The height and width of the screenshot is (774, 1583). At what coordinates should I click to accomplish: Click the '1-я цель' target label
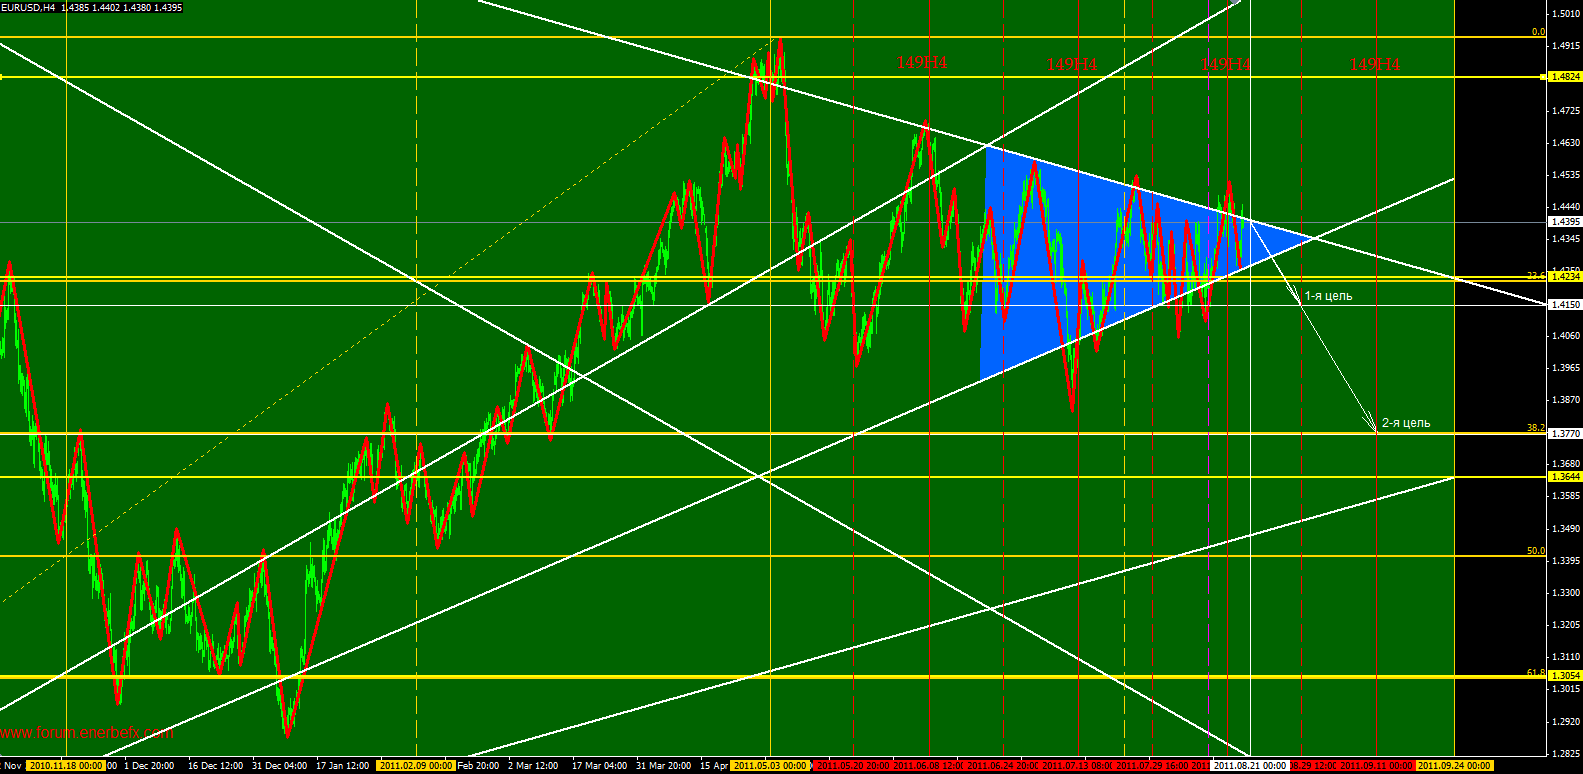(x=1328, y=296)
